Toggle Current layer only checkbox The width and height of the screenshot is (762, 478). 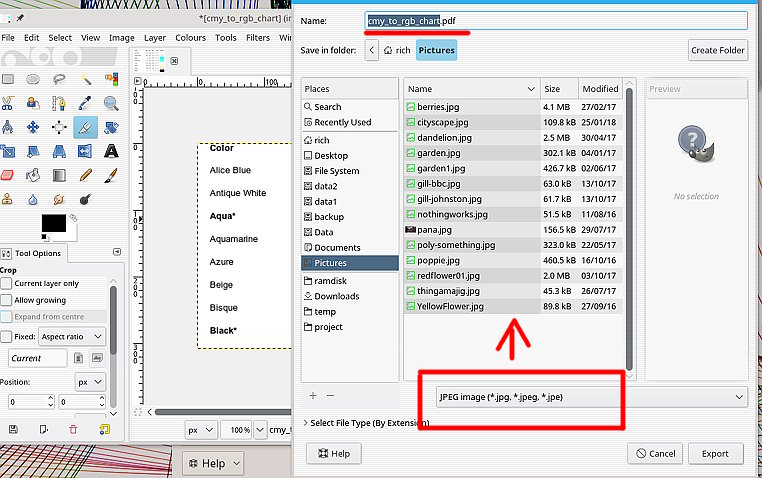[x=6, y=283]
